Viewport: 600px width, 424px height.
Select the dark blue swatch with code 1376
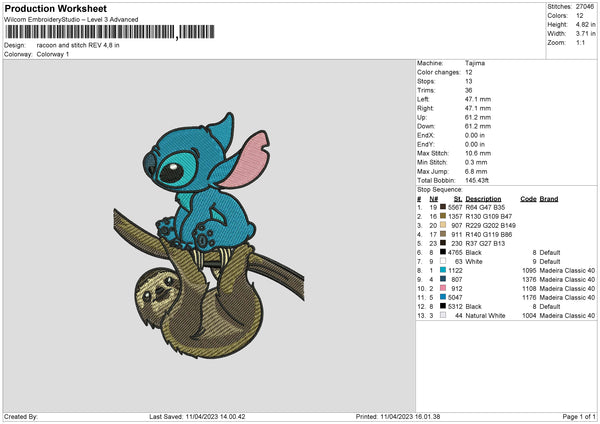click(443, 279)
